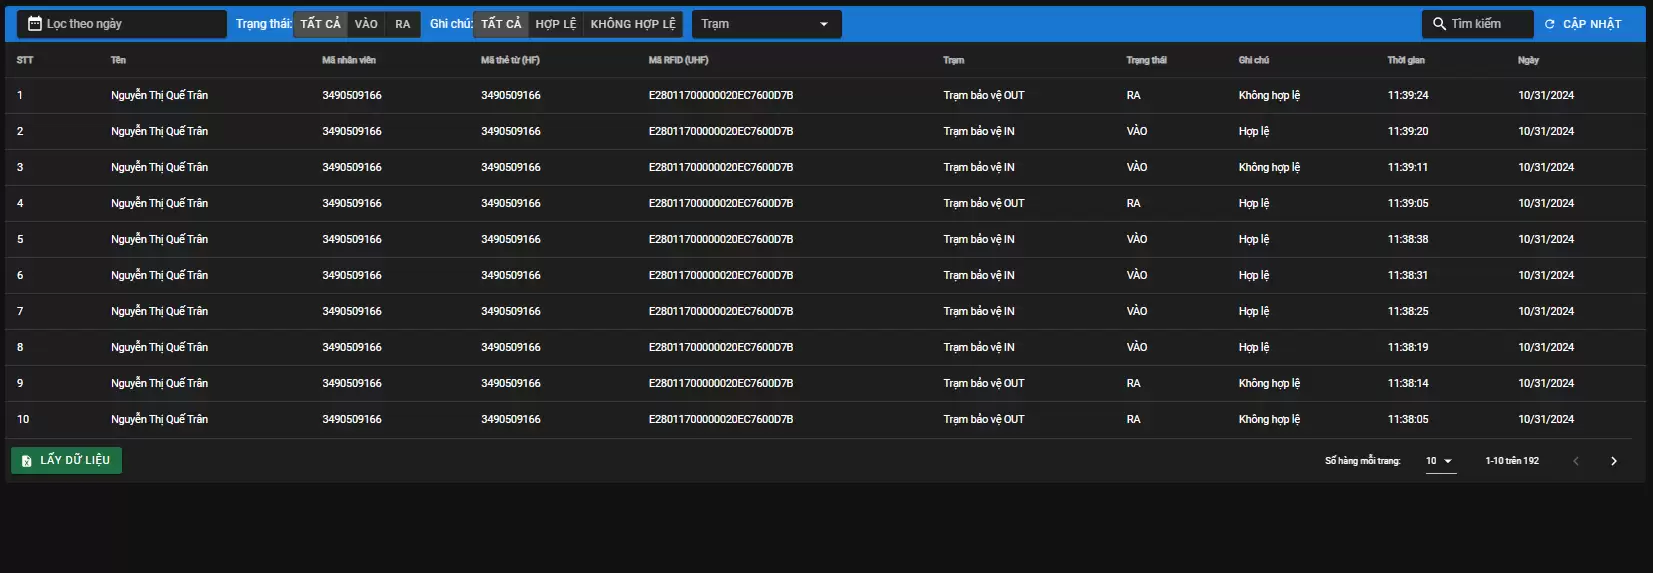Click the calendar icon in date filter
The image size is (1653, 573).
tap(35, 24)
